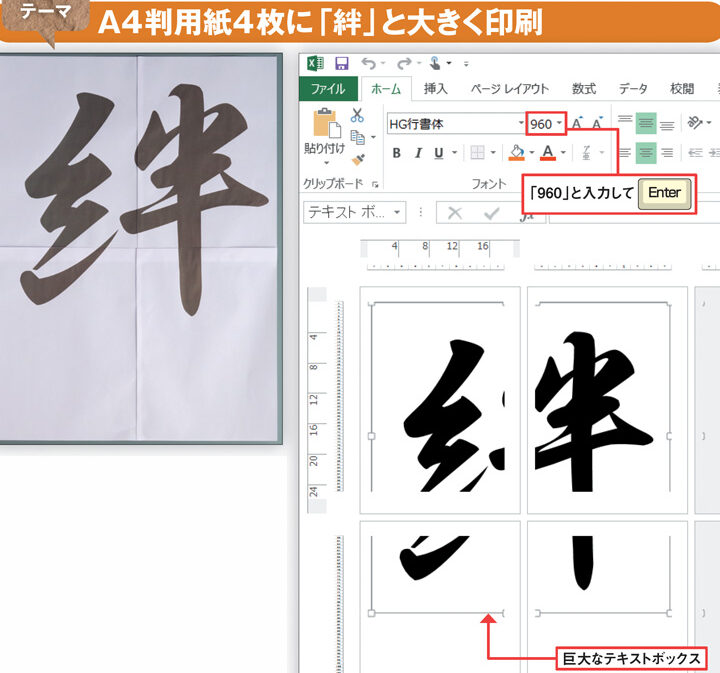Open the クリップボード dialog launcher

click(375, 185)
